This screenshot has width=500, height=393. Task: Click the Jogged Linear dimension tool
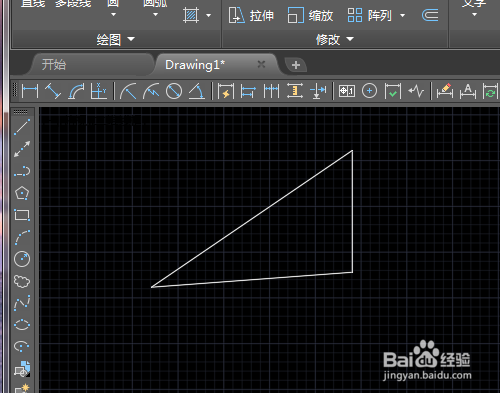pyautogui.click(x=416, y=91)
